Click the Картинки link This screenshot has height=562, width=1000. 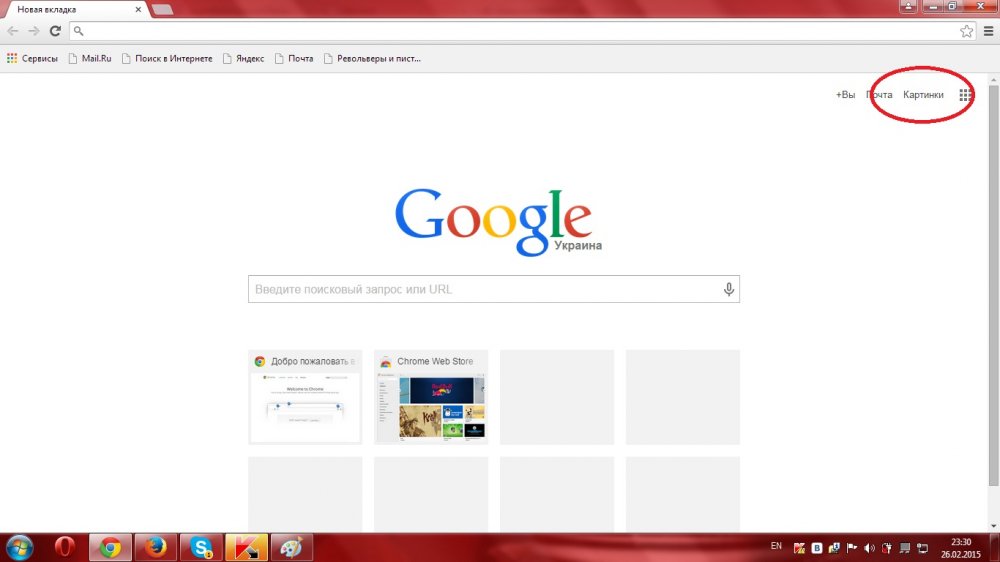pos(923,95)
